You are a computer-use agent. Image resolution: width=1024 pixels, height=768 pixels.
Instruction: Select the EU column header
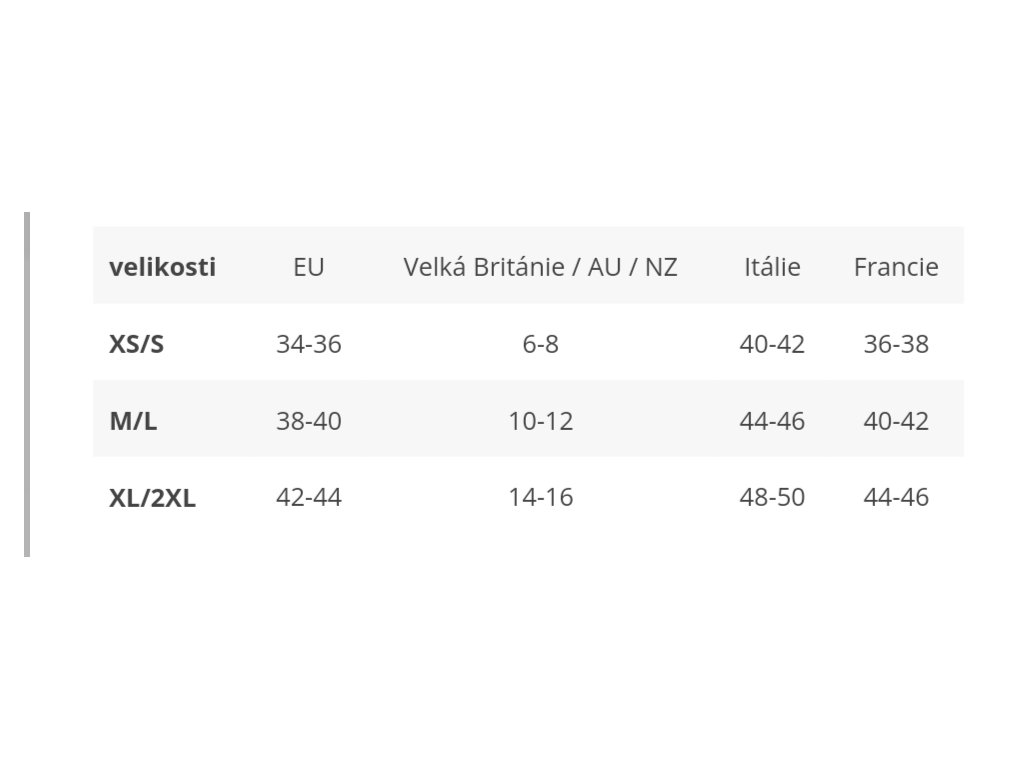point(308,267)
